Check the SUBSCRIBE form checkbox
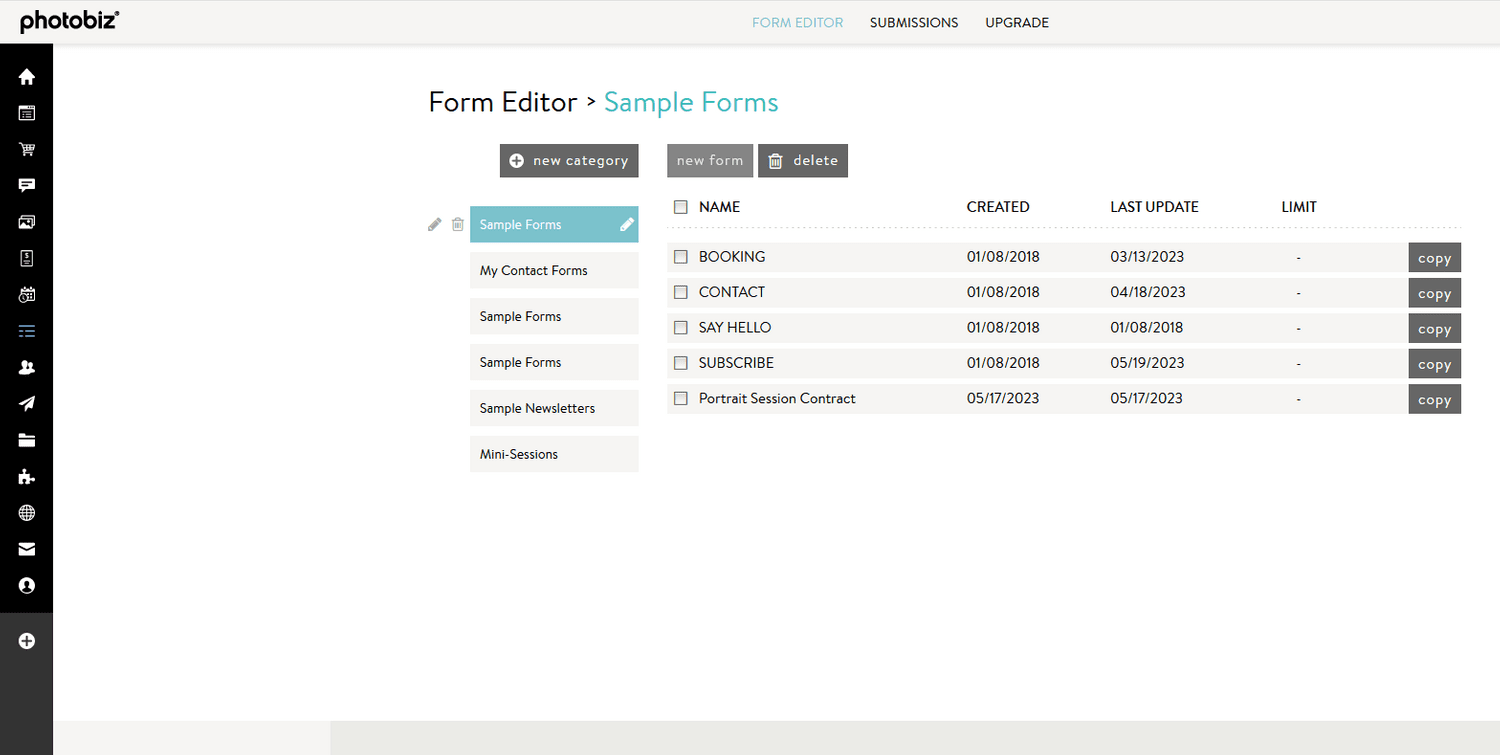This screenshot has width=1500, height=755. 681,363
